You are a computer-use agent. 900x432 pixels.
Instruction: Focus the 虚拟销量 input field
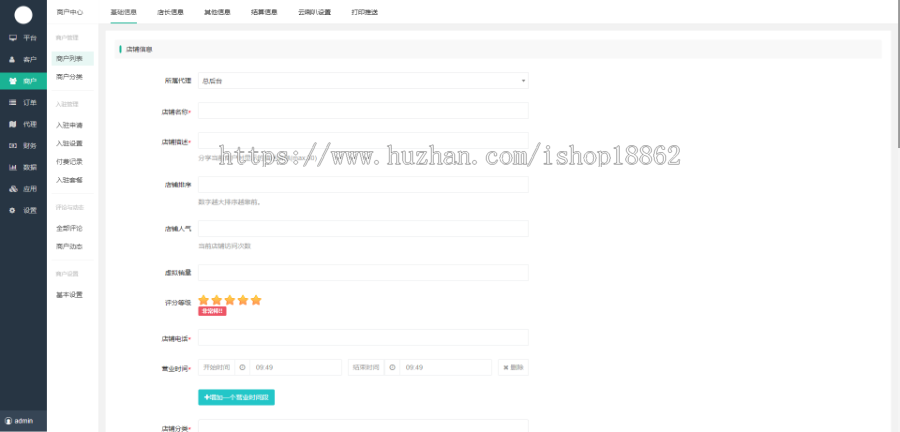tap(363, 273)
